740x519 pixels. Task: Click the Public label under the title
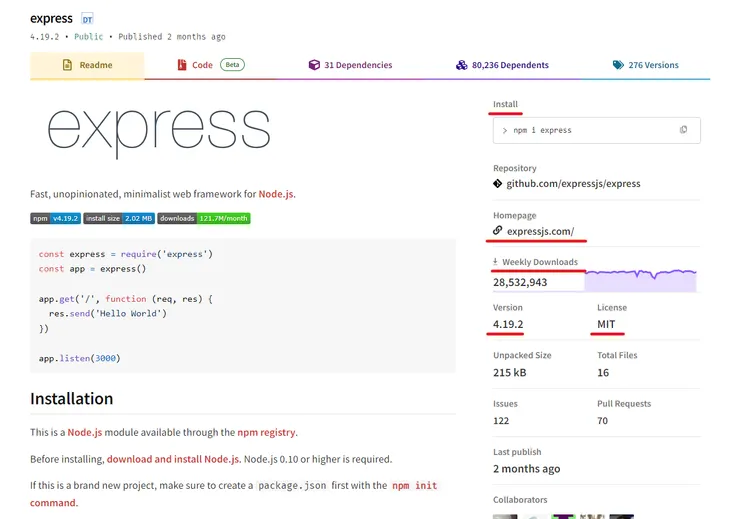[88, 36]
